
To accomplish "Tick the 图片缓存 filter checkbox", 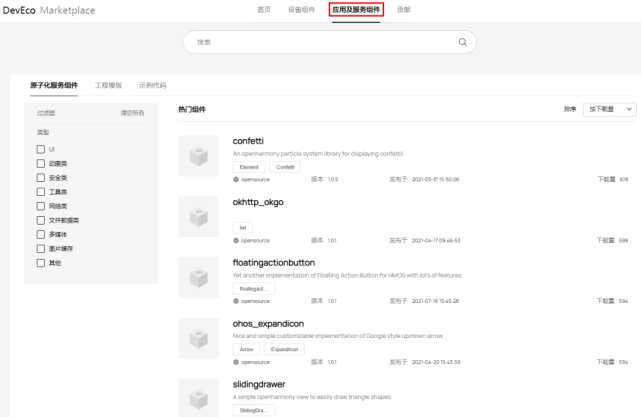I will point(41,249).
